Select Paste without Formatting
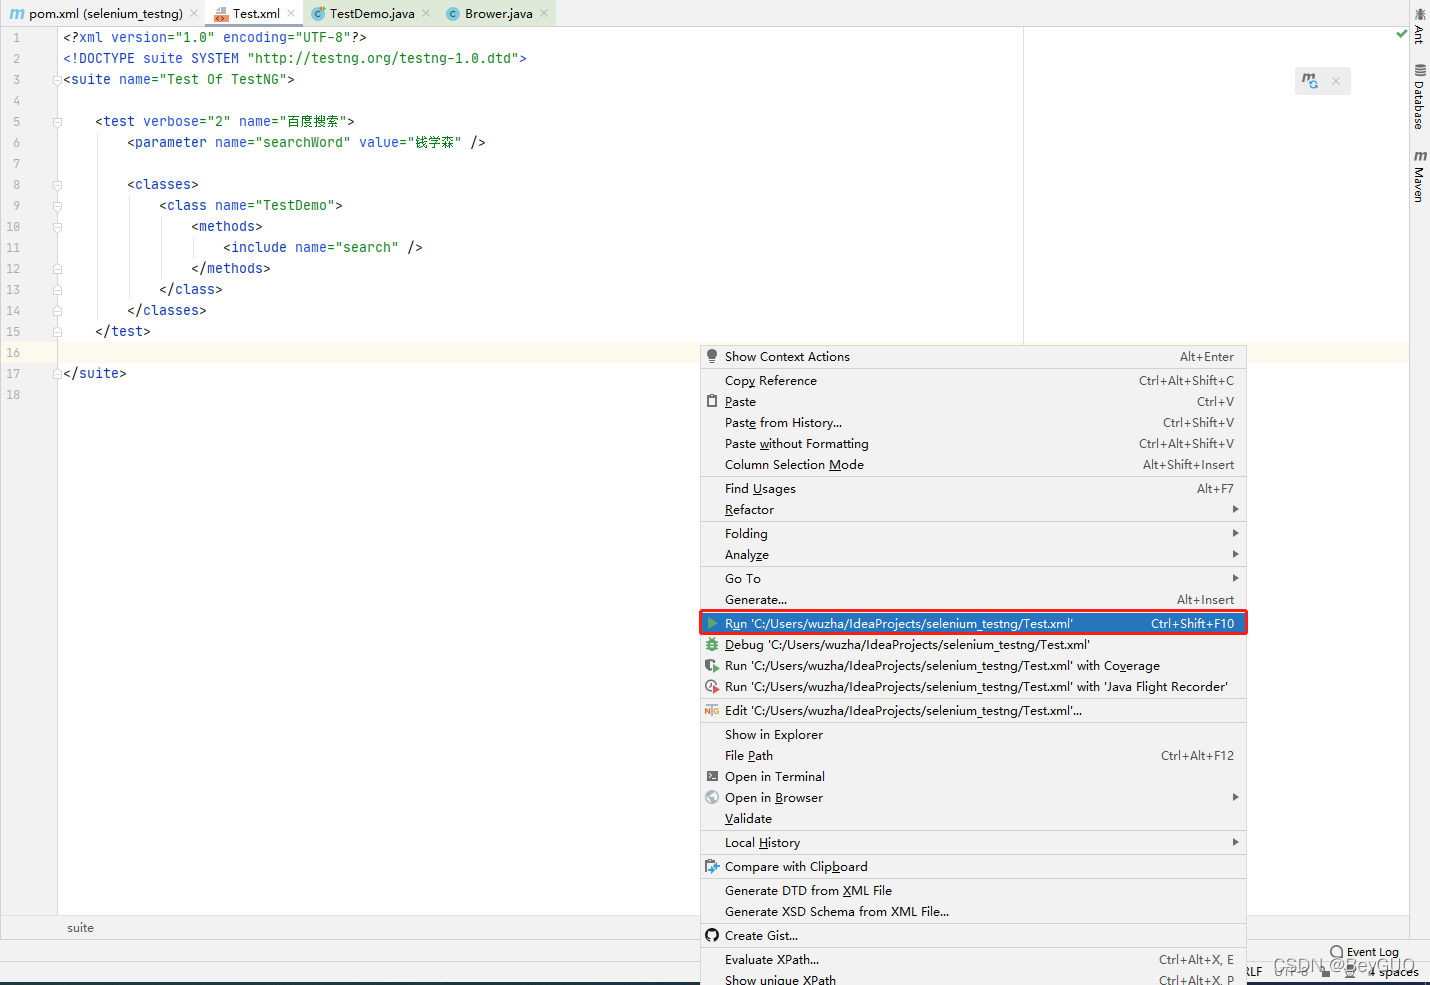Viewport: 1430px width, 985px height. click(x=973, y=444)
